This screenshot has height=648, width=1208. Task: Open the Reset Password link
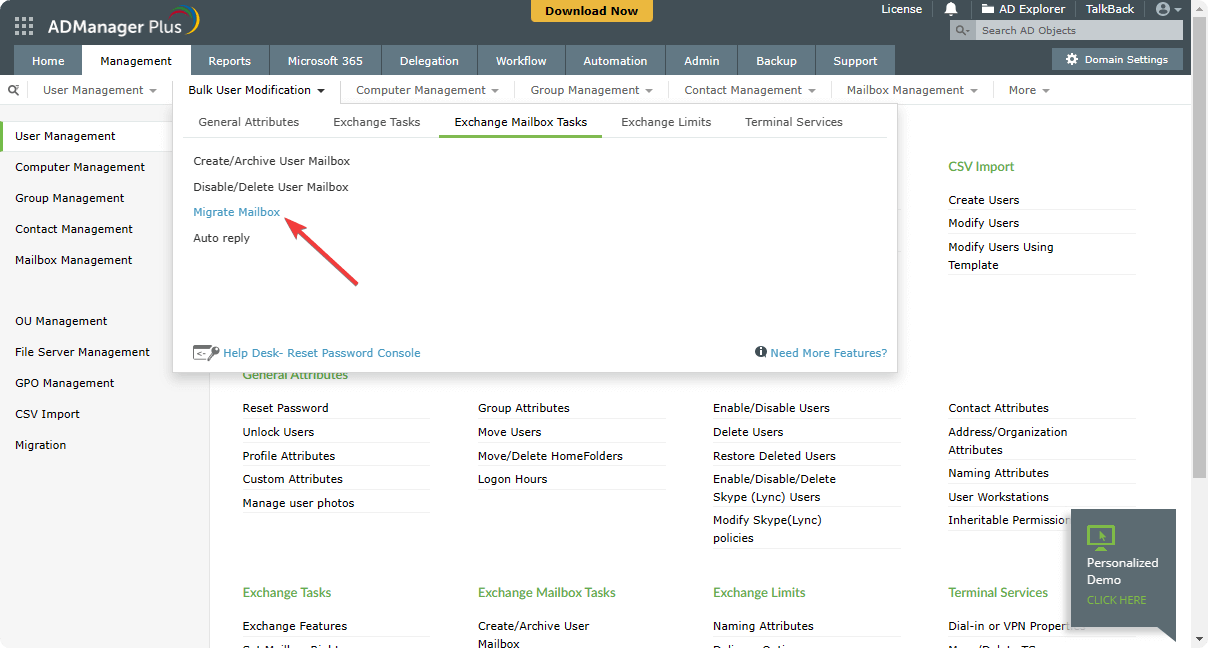(x=286, y=408)
